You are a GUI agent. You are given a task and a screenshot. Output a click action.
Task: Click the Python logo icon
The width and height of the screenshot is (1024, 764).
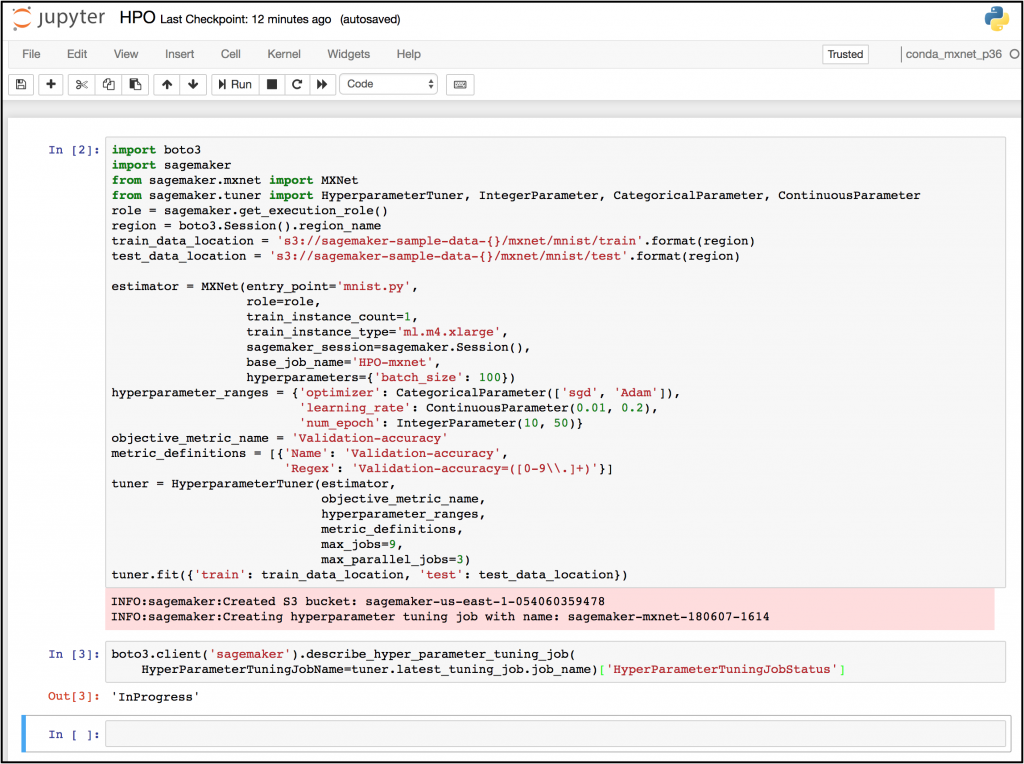pyautogui.click(x=997, y=20)
